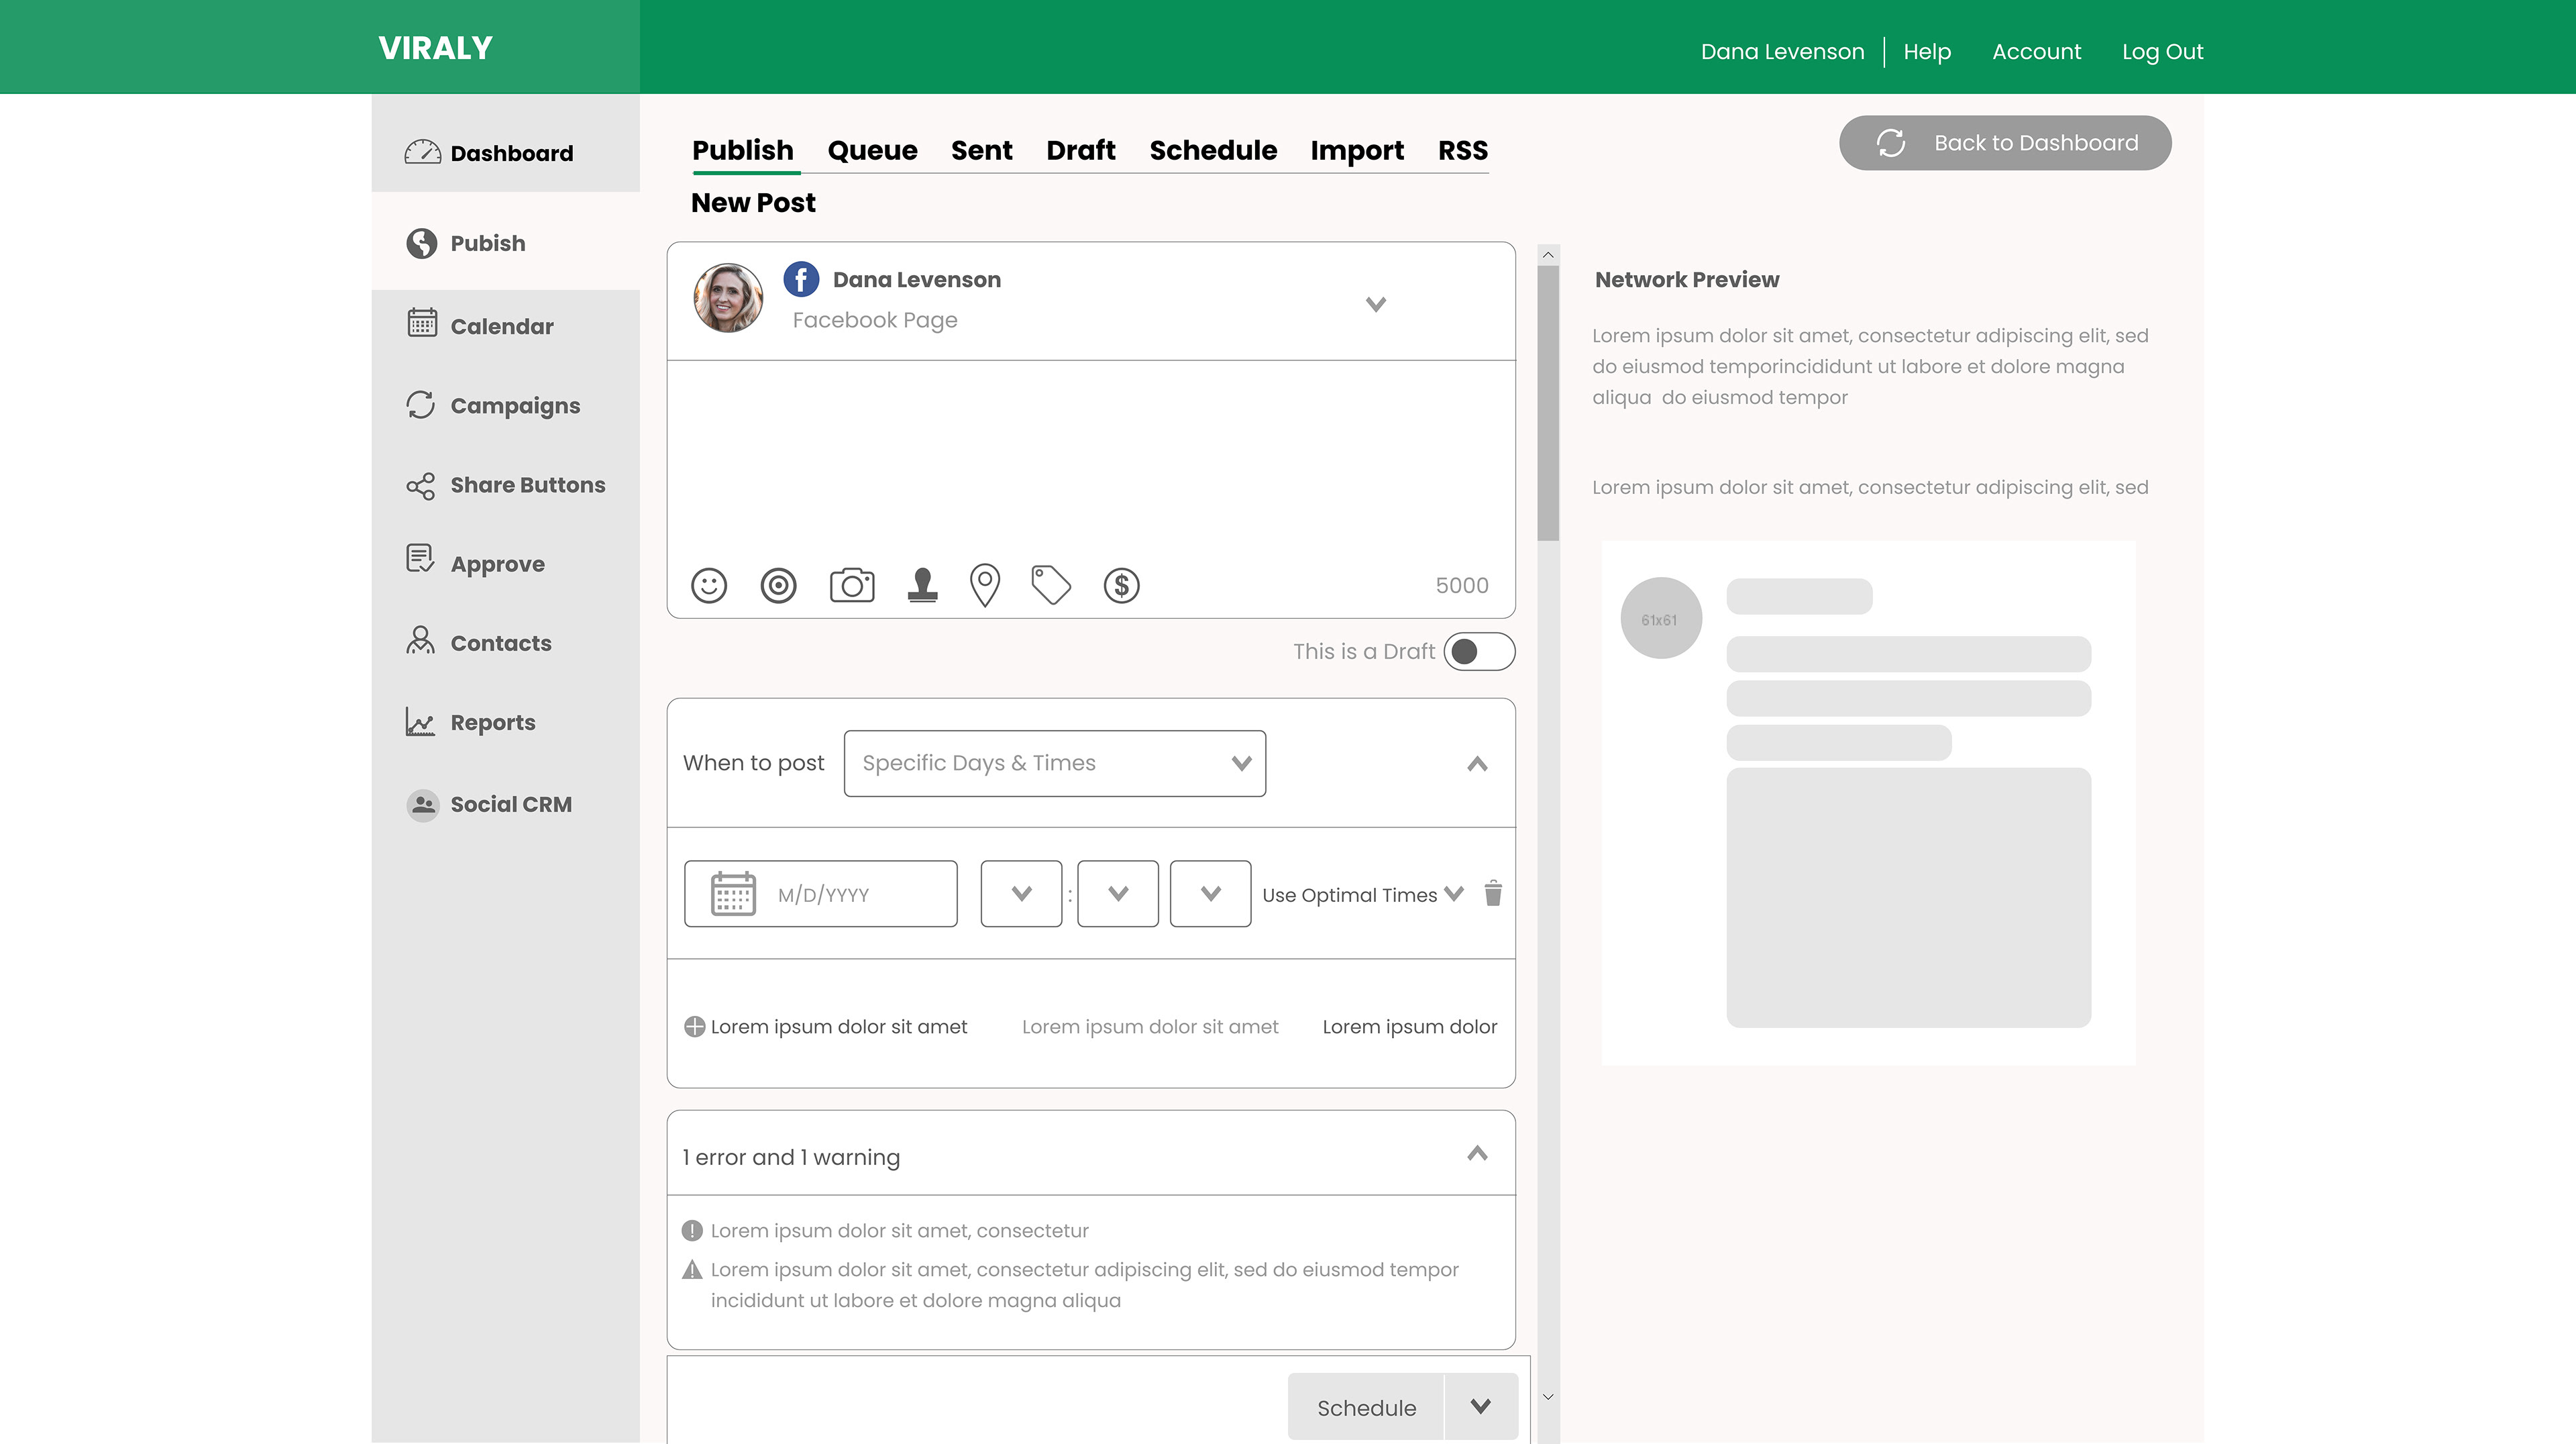This screenshot has height=1444, width=2576.
Task: Collapse the 1 error and 1 warning panel
Action: tap(1477, 1154)
